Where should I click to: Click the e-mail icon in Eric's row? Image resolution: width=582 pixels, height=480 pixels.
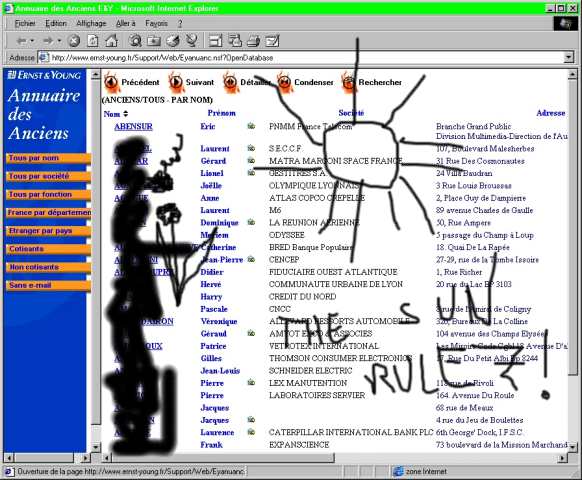pos(251,126)
